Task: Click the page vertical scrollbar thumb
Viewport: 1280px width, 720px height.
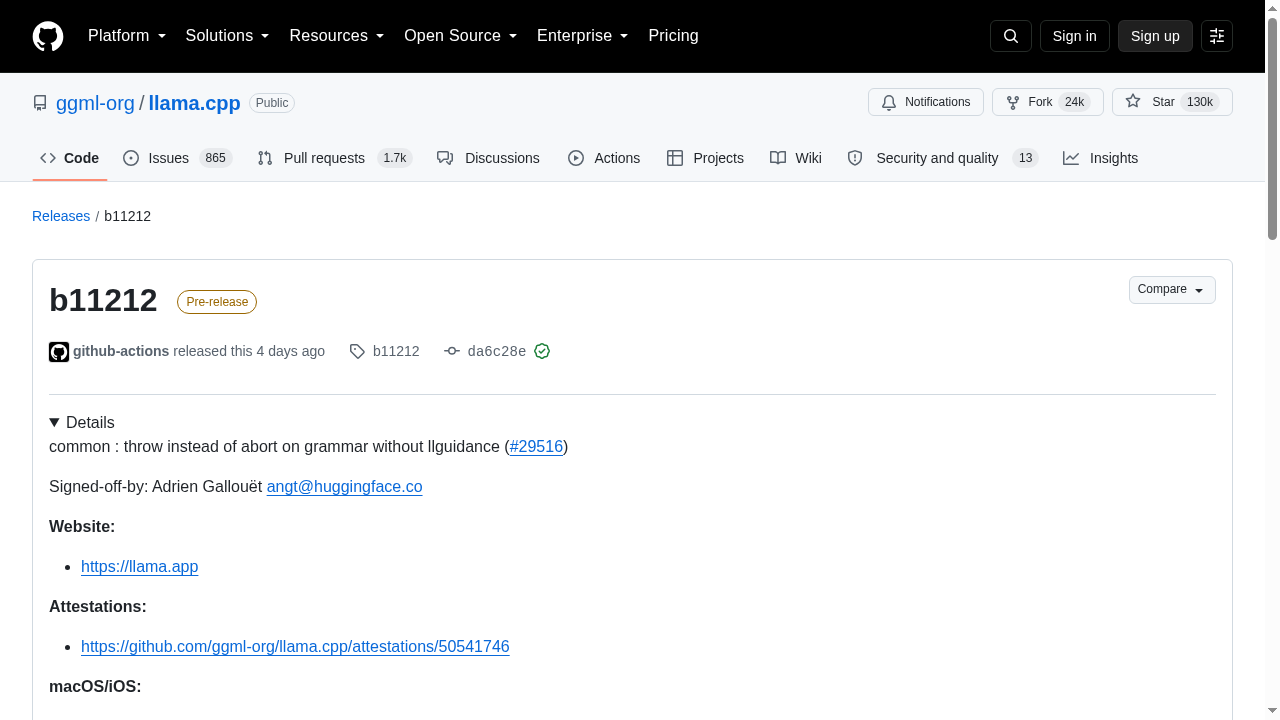Action: coord(1273,128)
